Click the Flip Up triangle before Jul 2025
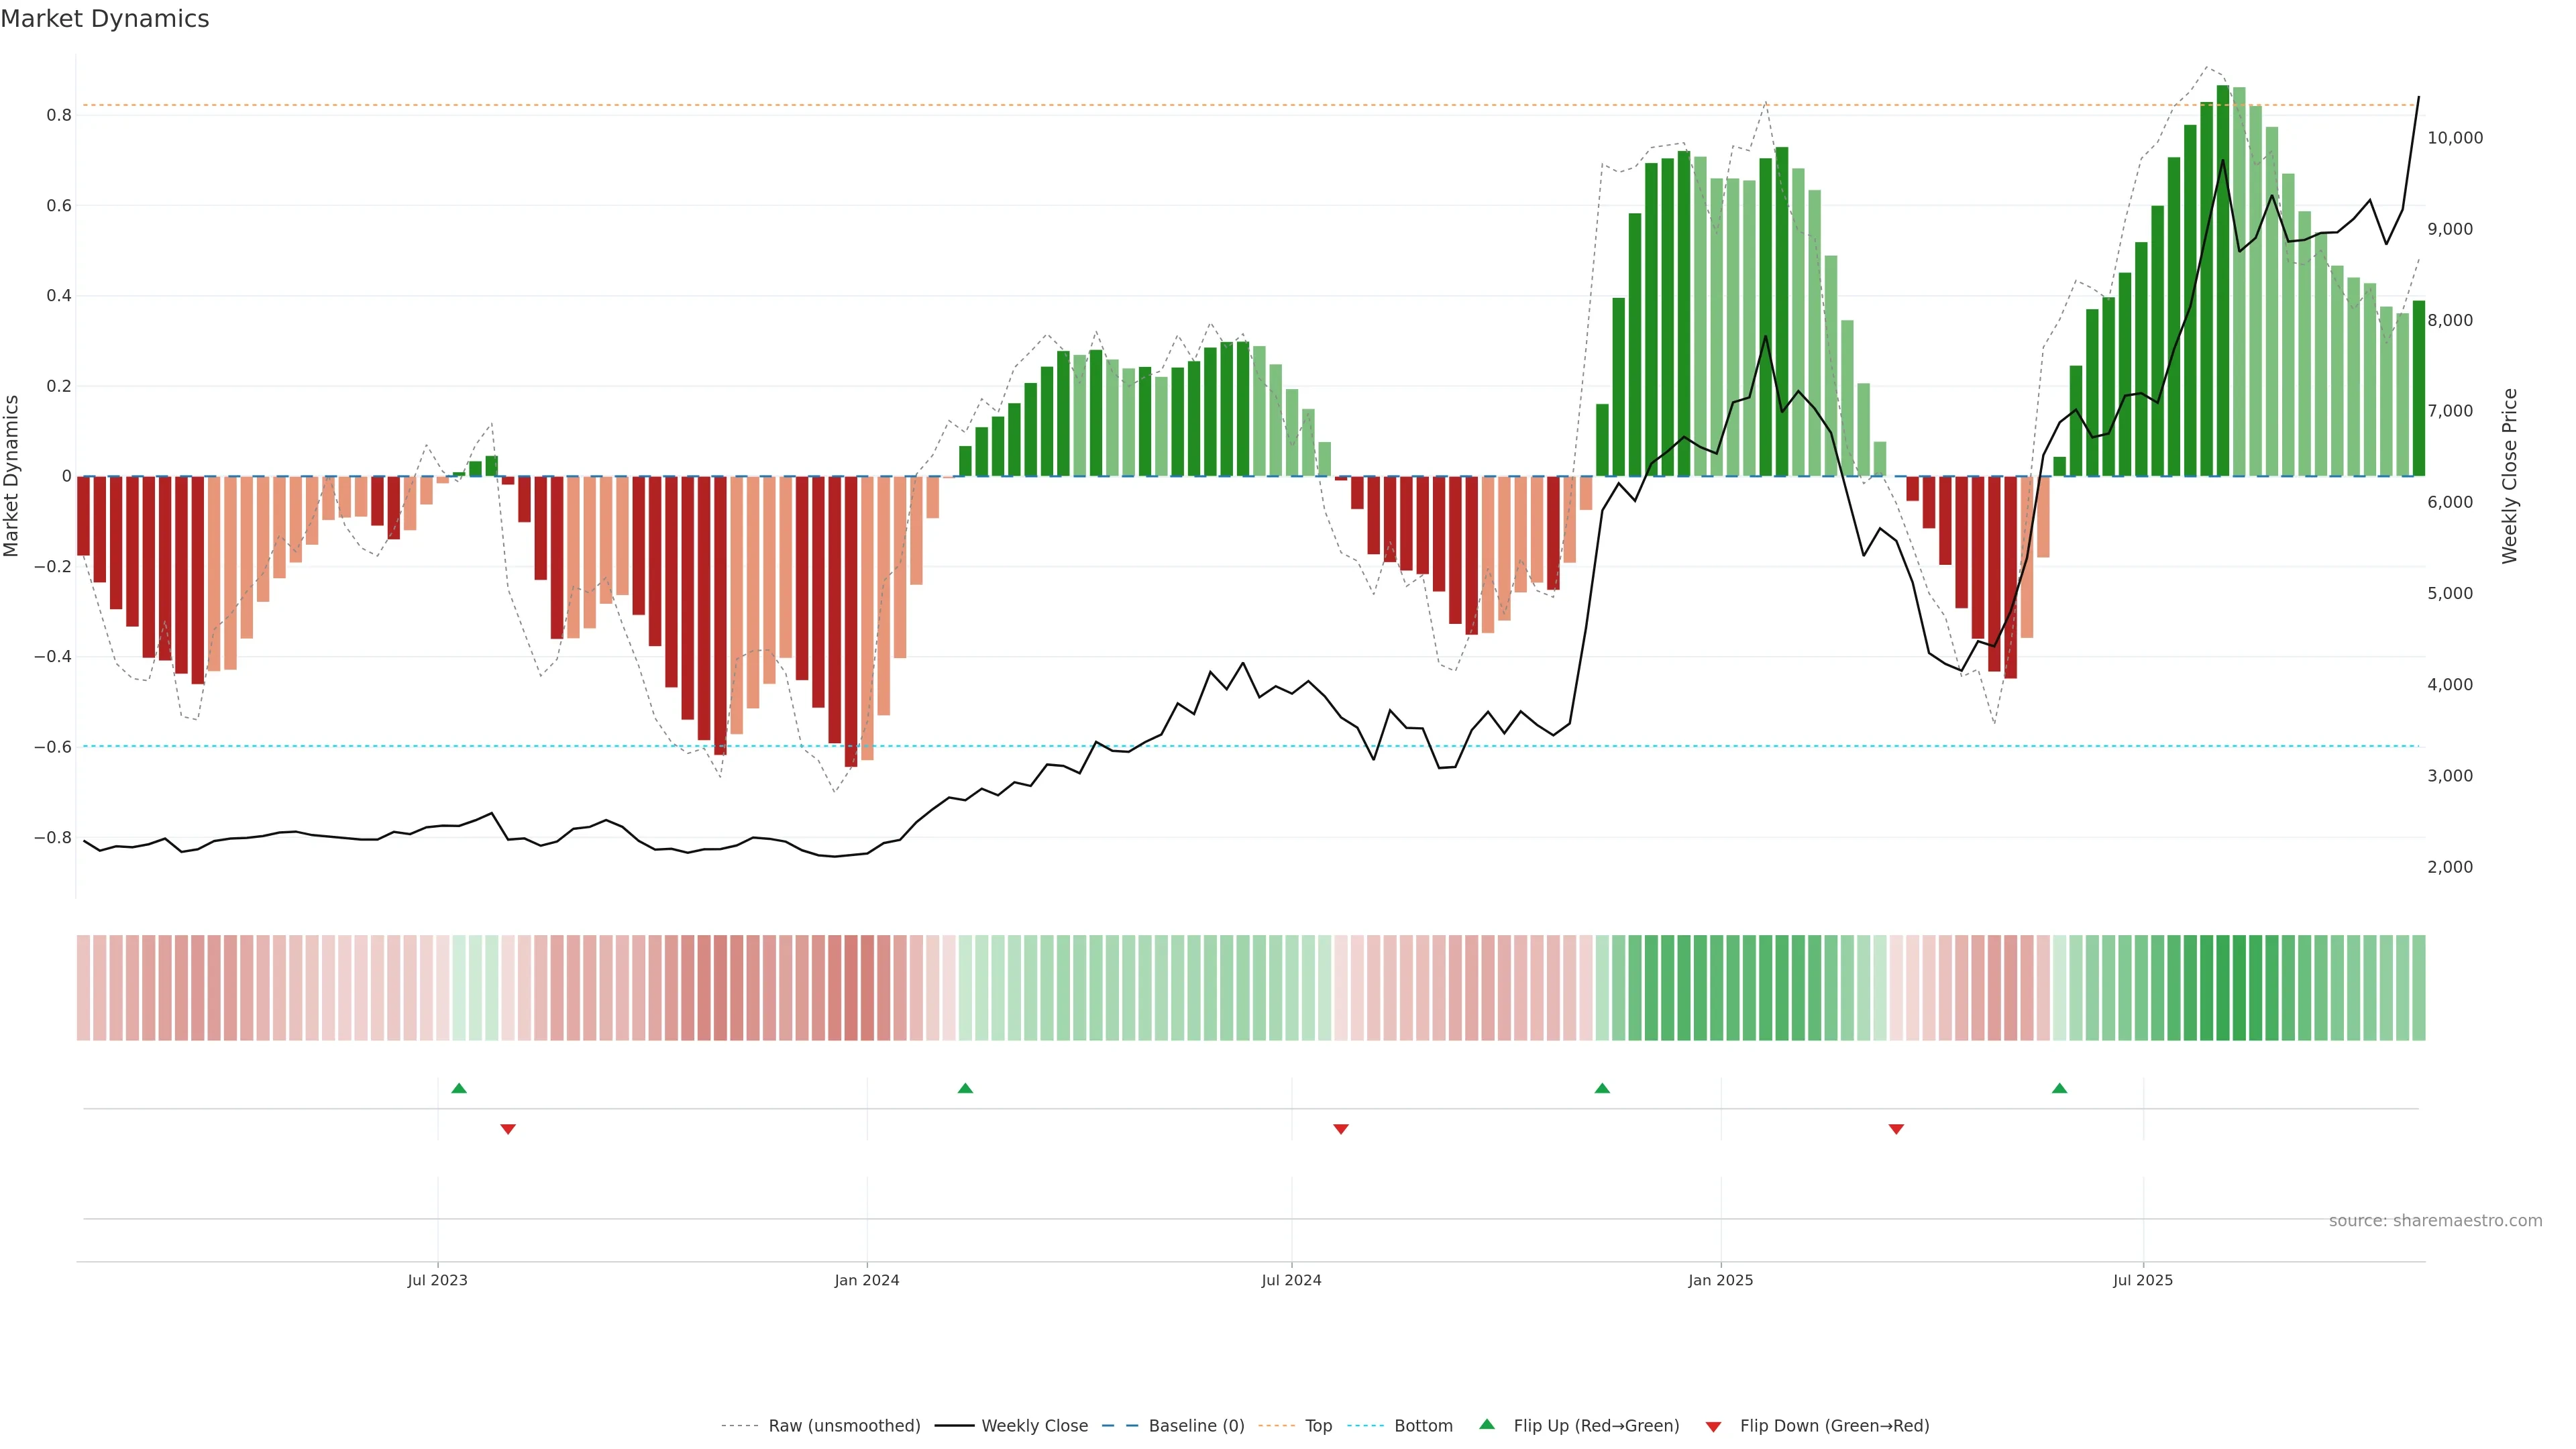The height and width of the screenshot is (1449, 2576). [2059, 1088]
